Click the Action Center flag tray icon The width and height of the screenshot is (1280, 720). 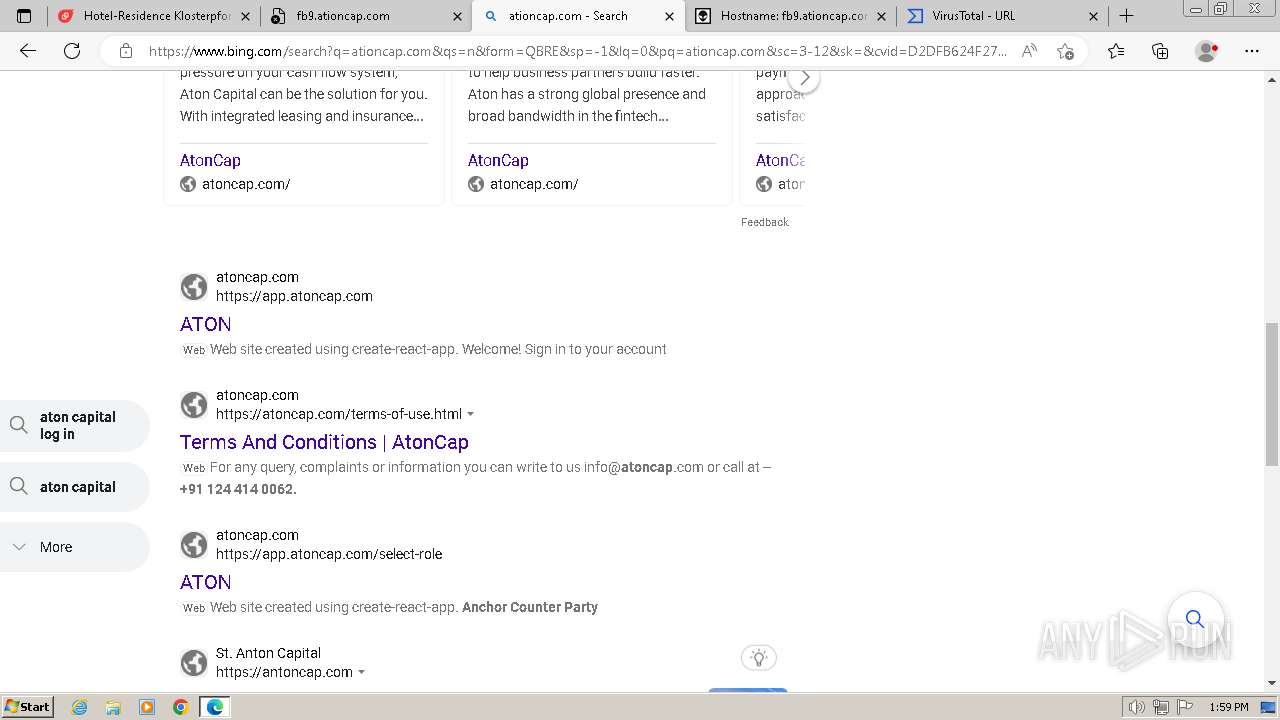click(1184, 707)
